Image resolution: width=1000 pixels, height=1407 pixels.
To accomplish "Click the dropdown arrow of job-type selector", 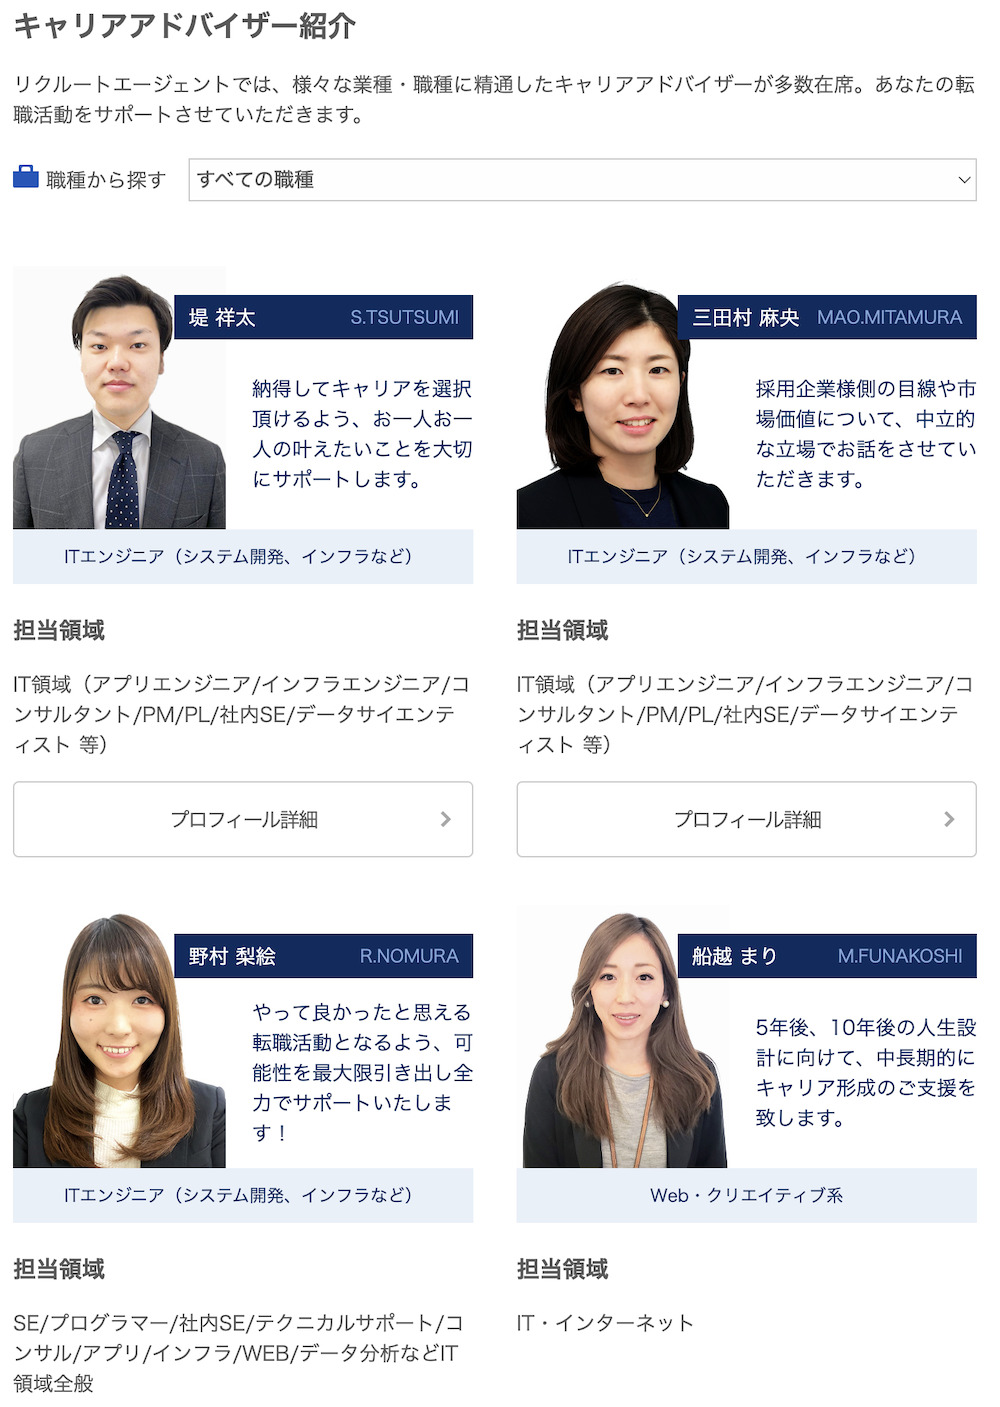I will pos(964,180).
